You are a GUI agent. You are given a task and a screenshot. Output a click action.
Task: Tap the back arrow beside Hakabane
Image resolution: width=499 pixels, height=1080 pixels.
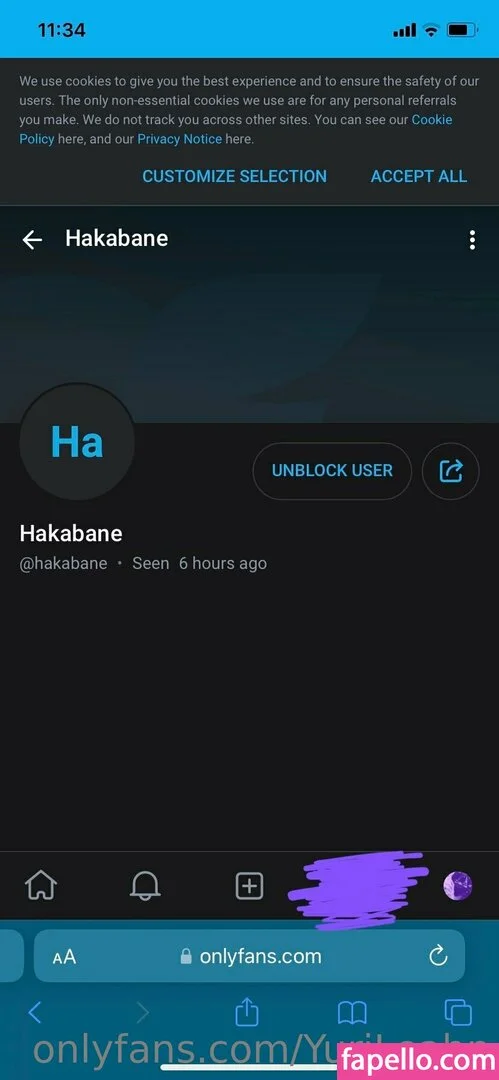[32, 240]
